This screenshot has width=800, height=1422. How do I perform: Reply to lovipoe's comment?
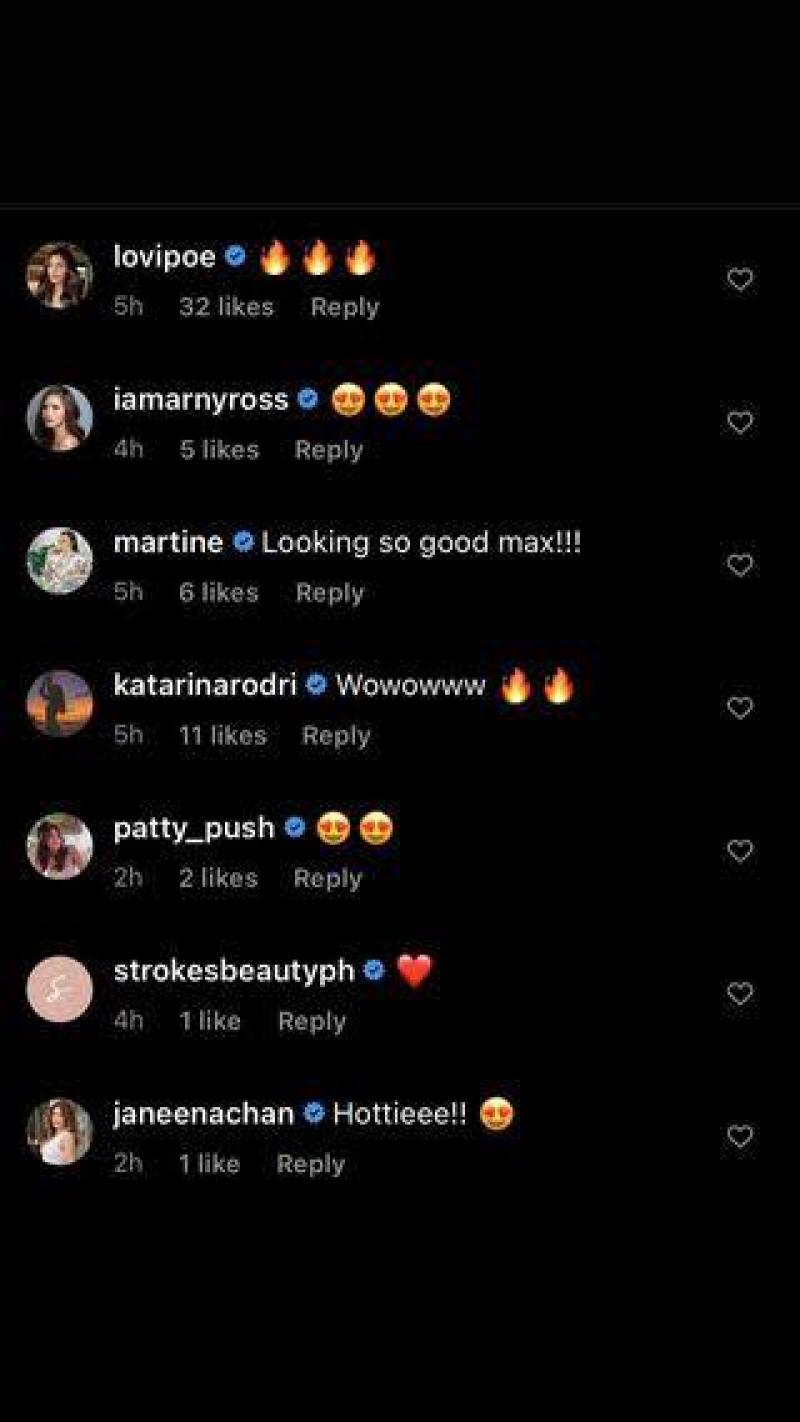coord(345,308)
